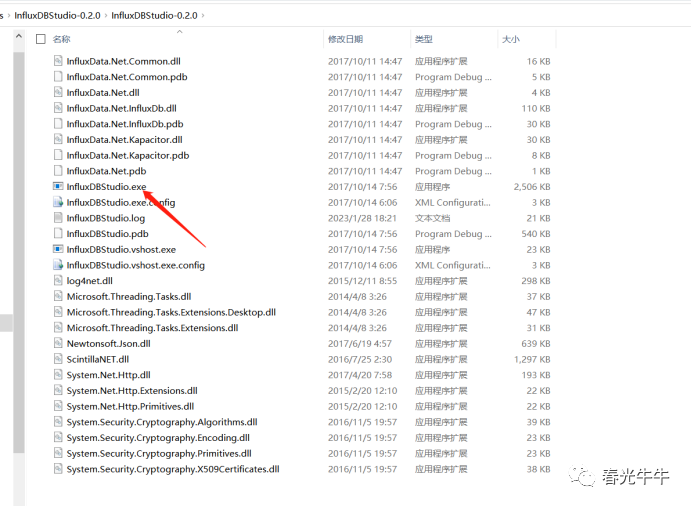The width and height of the screenshot is (692, 507).
Task: Sort files by the 类型 column header
Action: (x=424, y=39)
